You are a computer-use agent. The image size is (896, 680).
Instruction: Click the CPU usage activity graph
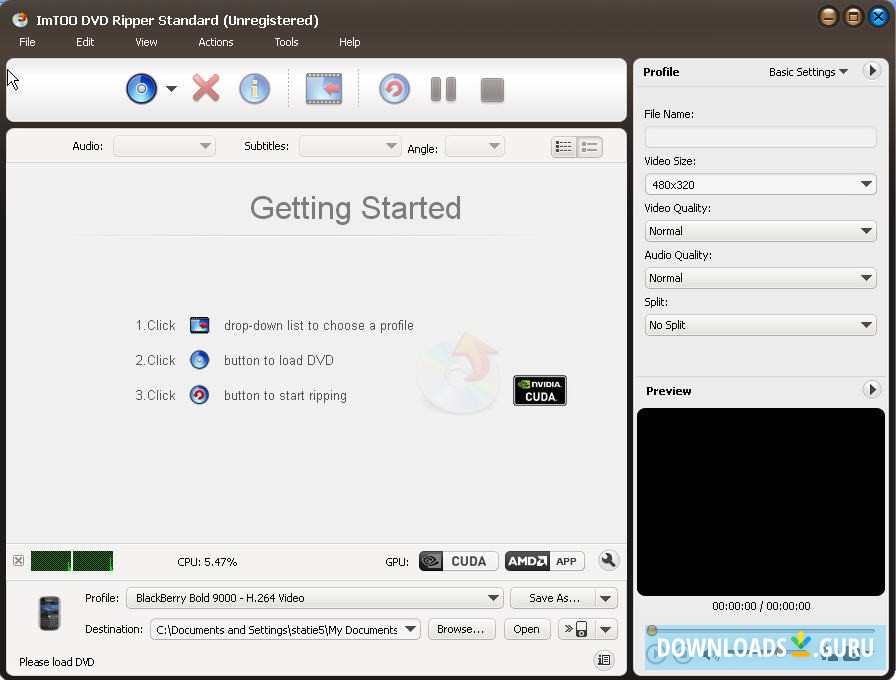click(x=70, y=561)
